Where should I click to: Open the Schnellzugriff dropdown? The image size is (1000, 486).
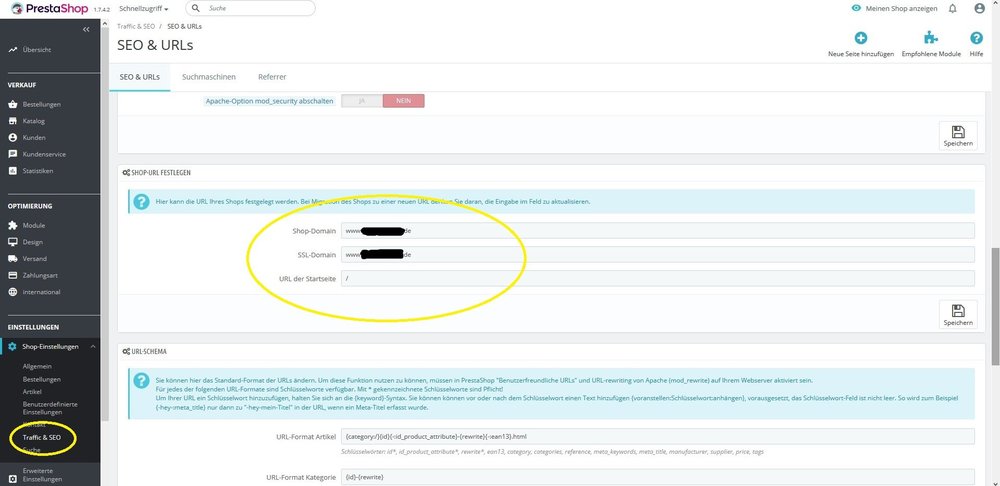143,9
